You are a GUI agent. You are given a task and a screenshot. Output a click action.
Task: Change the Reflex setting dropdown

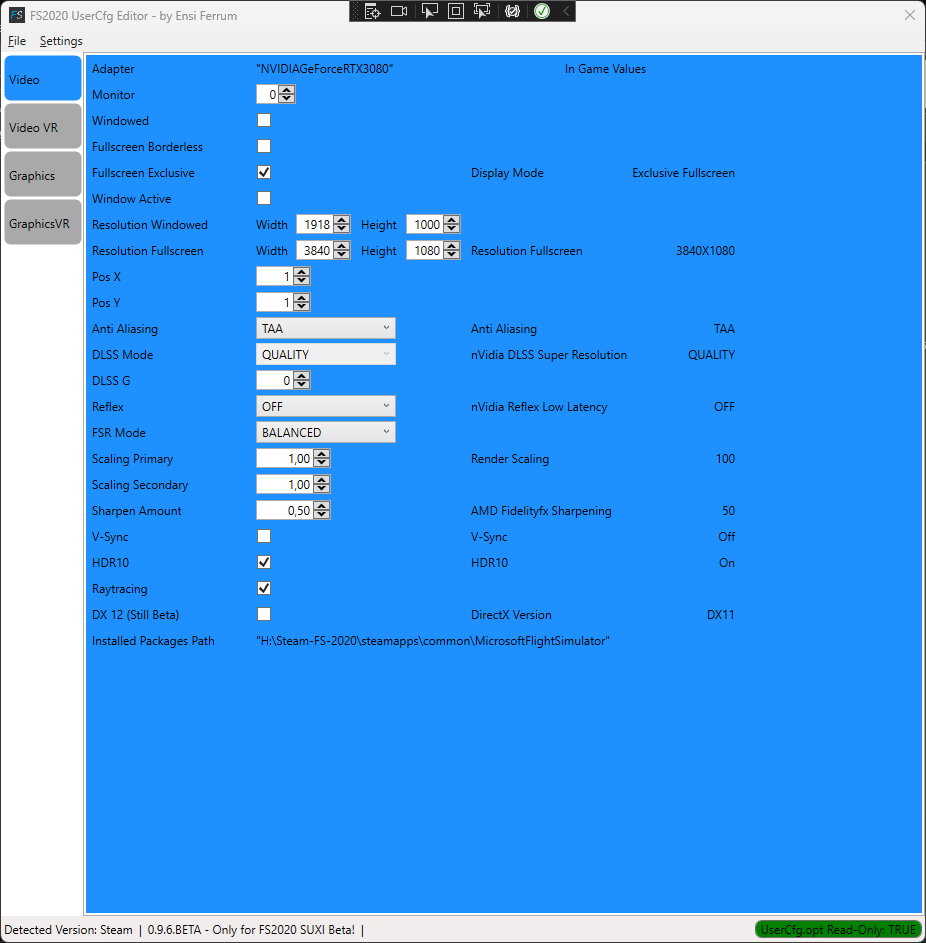(x=325, y=406)
